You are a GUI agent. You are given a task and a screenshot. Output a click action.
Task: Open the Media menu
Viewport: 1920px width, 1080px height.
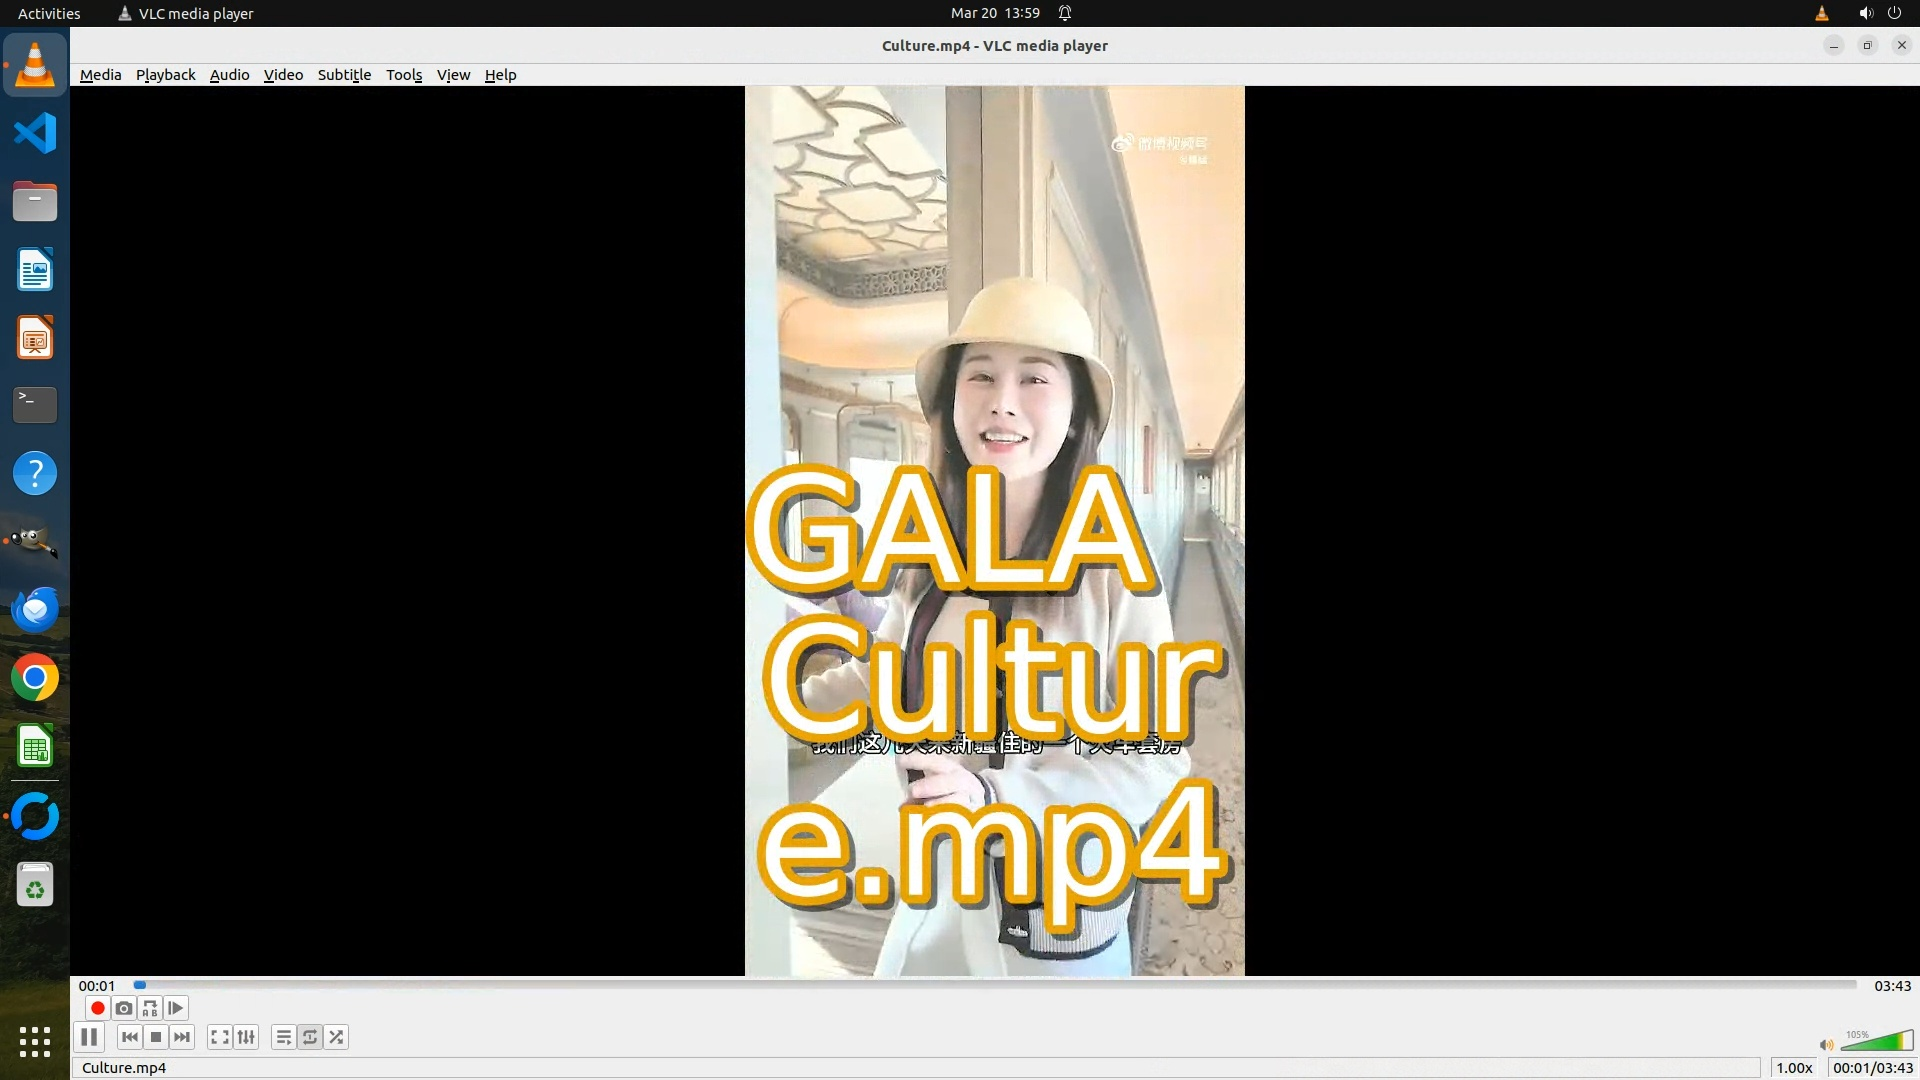[x=100, y=75]
